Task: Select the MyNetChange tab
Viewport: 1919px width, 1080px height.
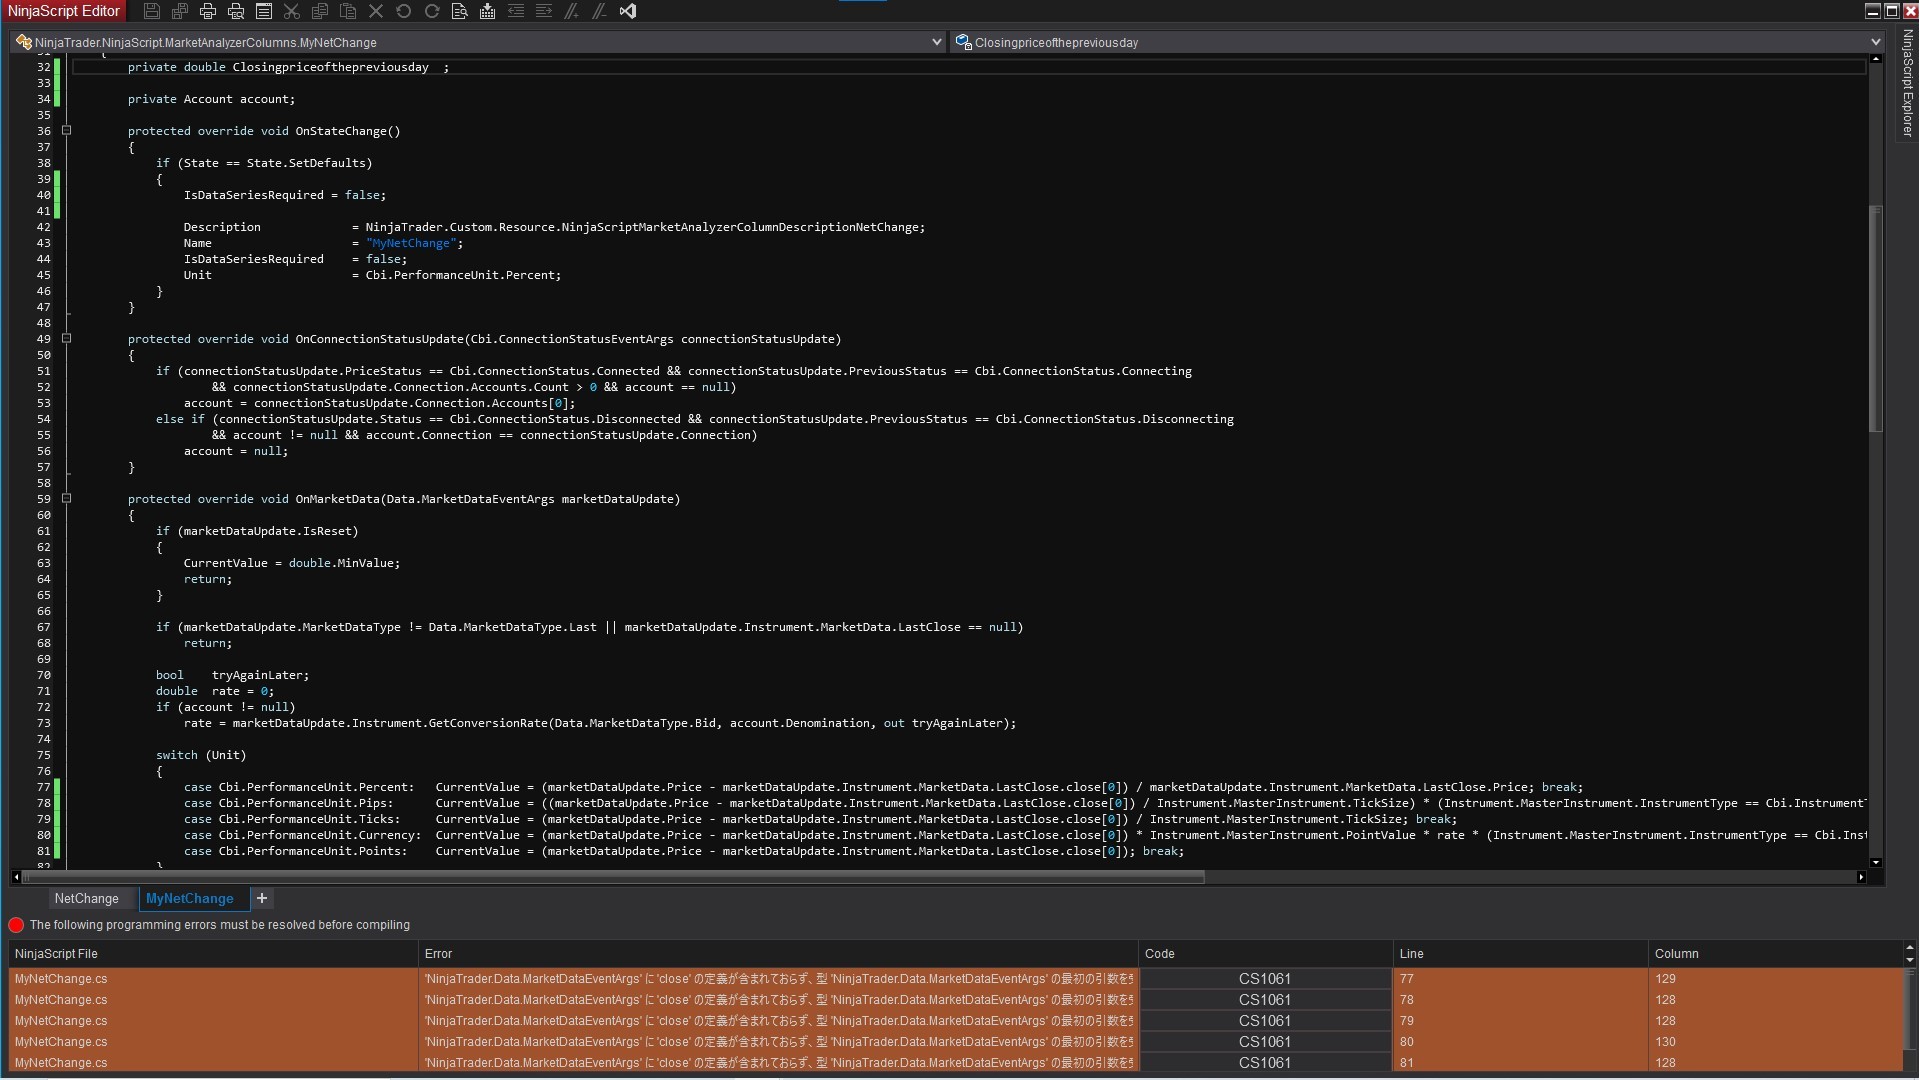Action: (190, 898)
